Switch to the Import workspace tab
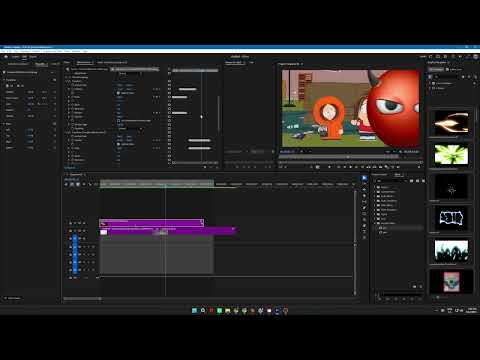This screenshot has width=480, height=360. (x=15, y=57)
